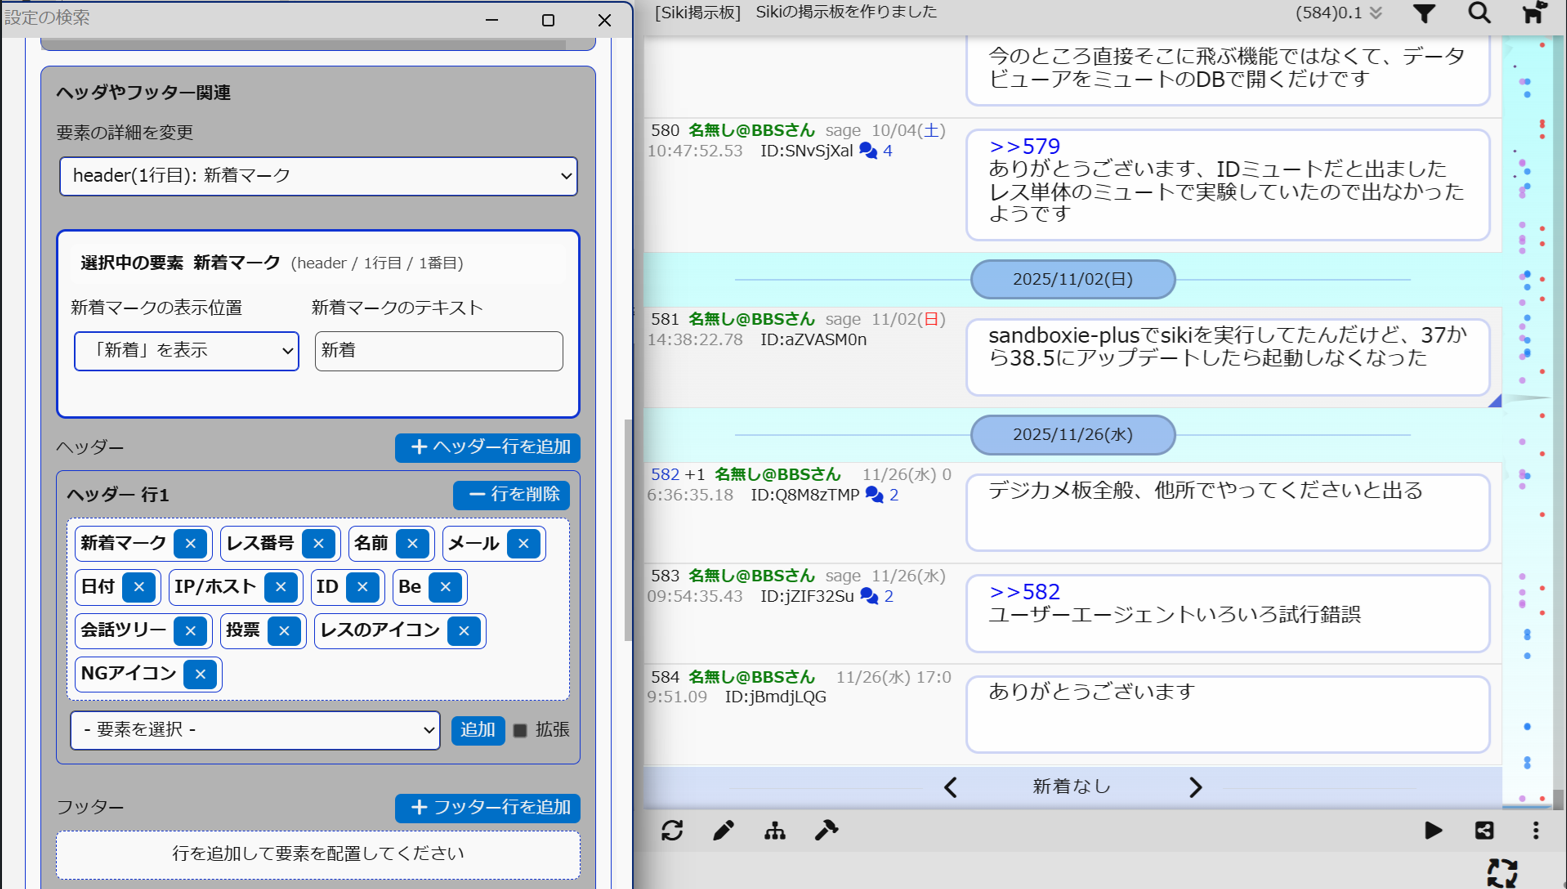This screenshot has height=889, width=1567.
Task: Click the pencil write-post icon
Action: pos(723,831)
